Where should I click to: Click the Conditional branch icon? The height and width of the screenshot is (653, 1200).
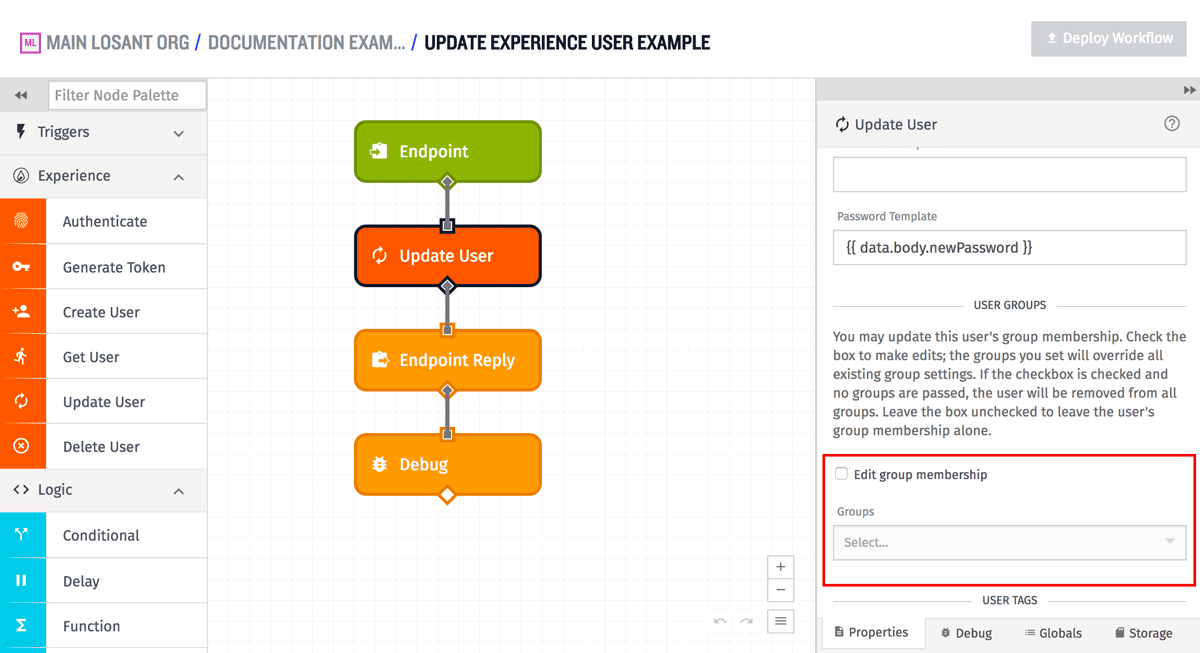[x=22, y=535]
